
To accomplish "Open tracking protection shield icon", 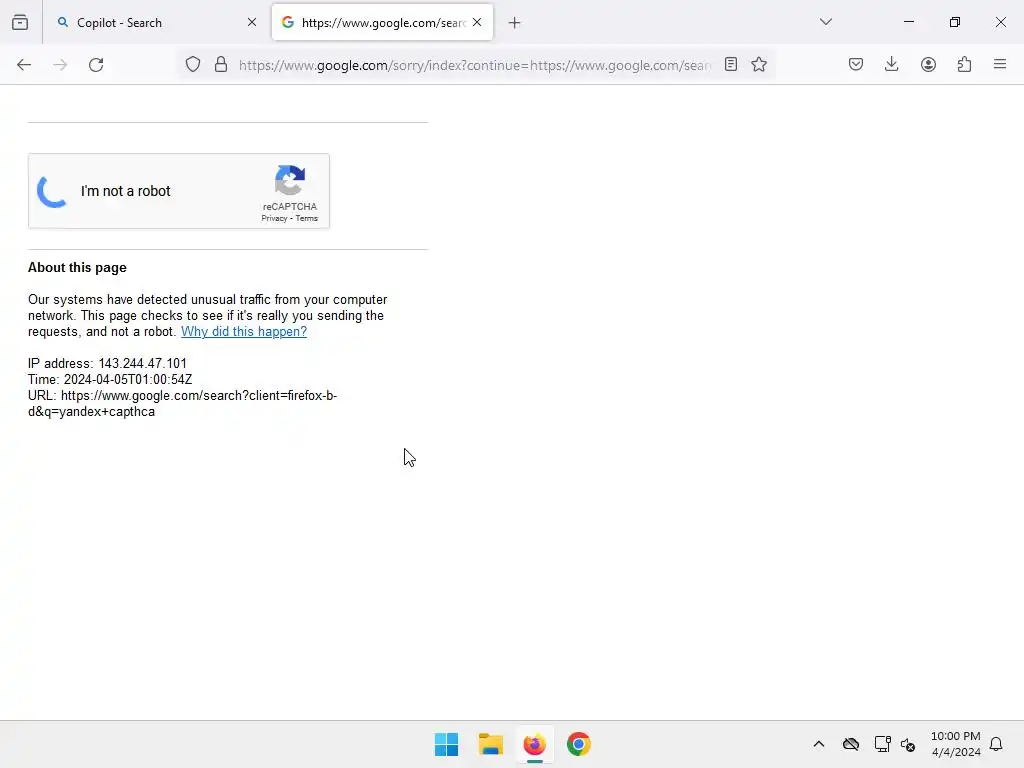I will click(x=193, y=65).
